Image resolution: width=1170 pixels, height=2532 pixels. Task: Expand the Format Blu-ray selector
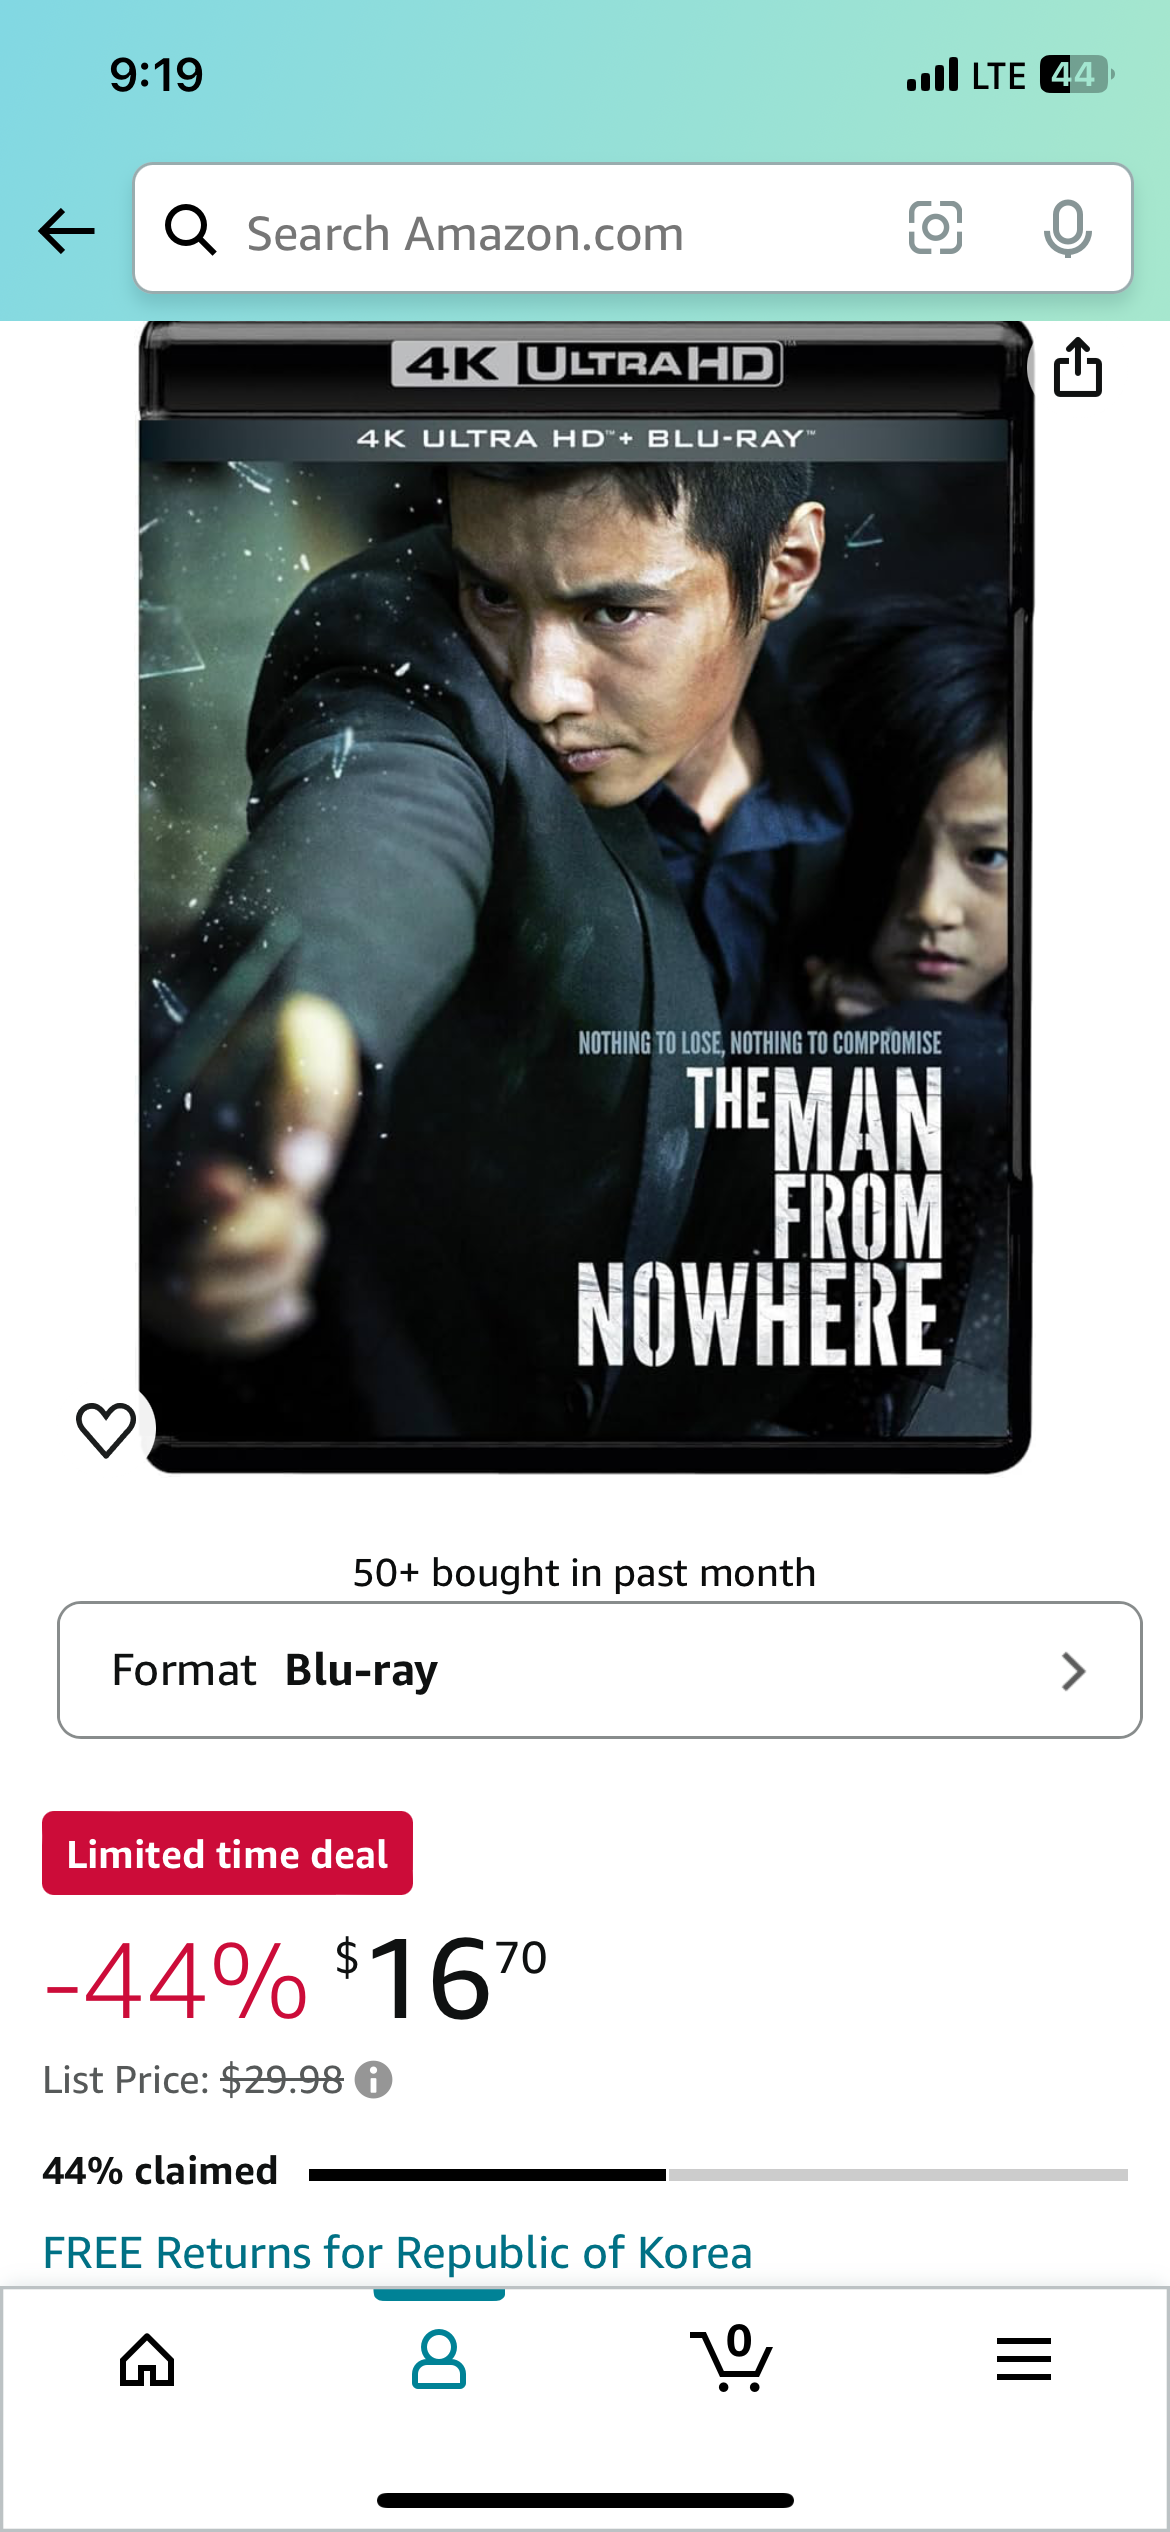pos(600,1670)
